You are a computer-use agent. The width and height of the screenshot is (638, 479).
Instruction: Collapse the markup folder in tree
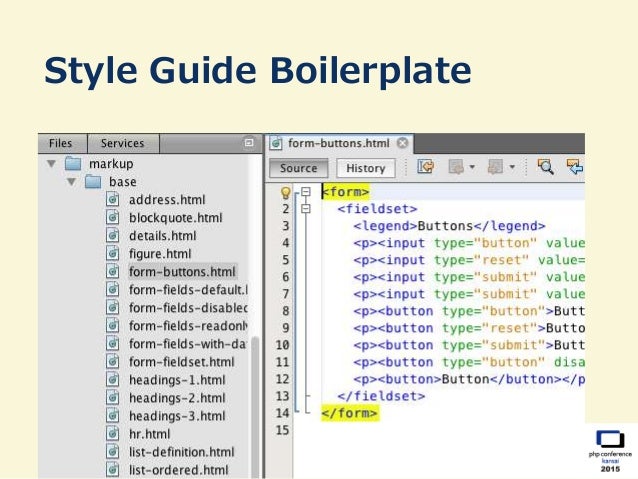pos(50,164)
